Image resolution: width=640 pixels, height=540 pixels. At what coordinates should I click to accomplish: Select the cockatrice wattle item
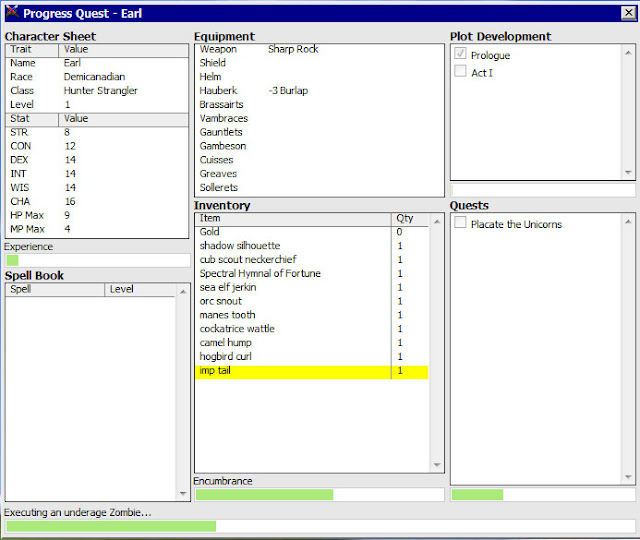(x=312, y=329)
